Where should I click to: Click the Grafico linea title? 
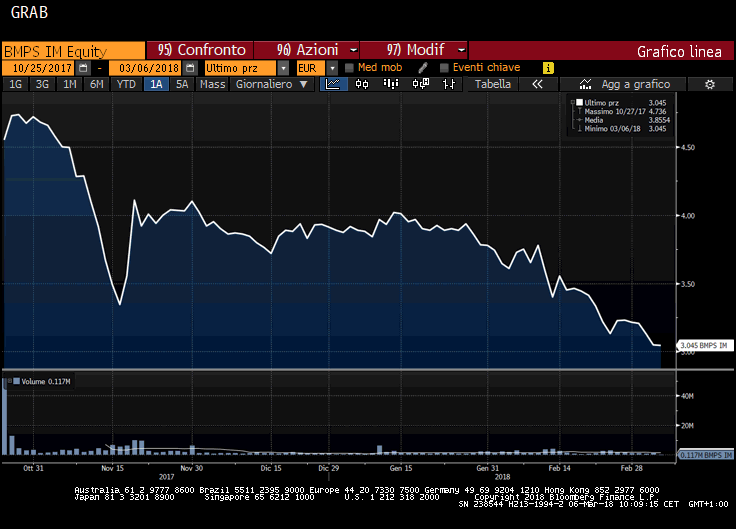[x=679, y=51]
